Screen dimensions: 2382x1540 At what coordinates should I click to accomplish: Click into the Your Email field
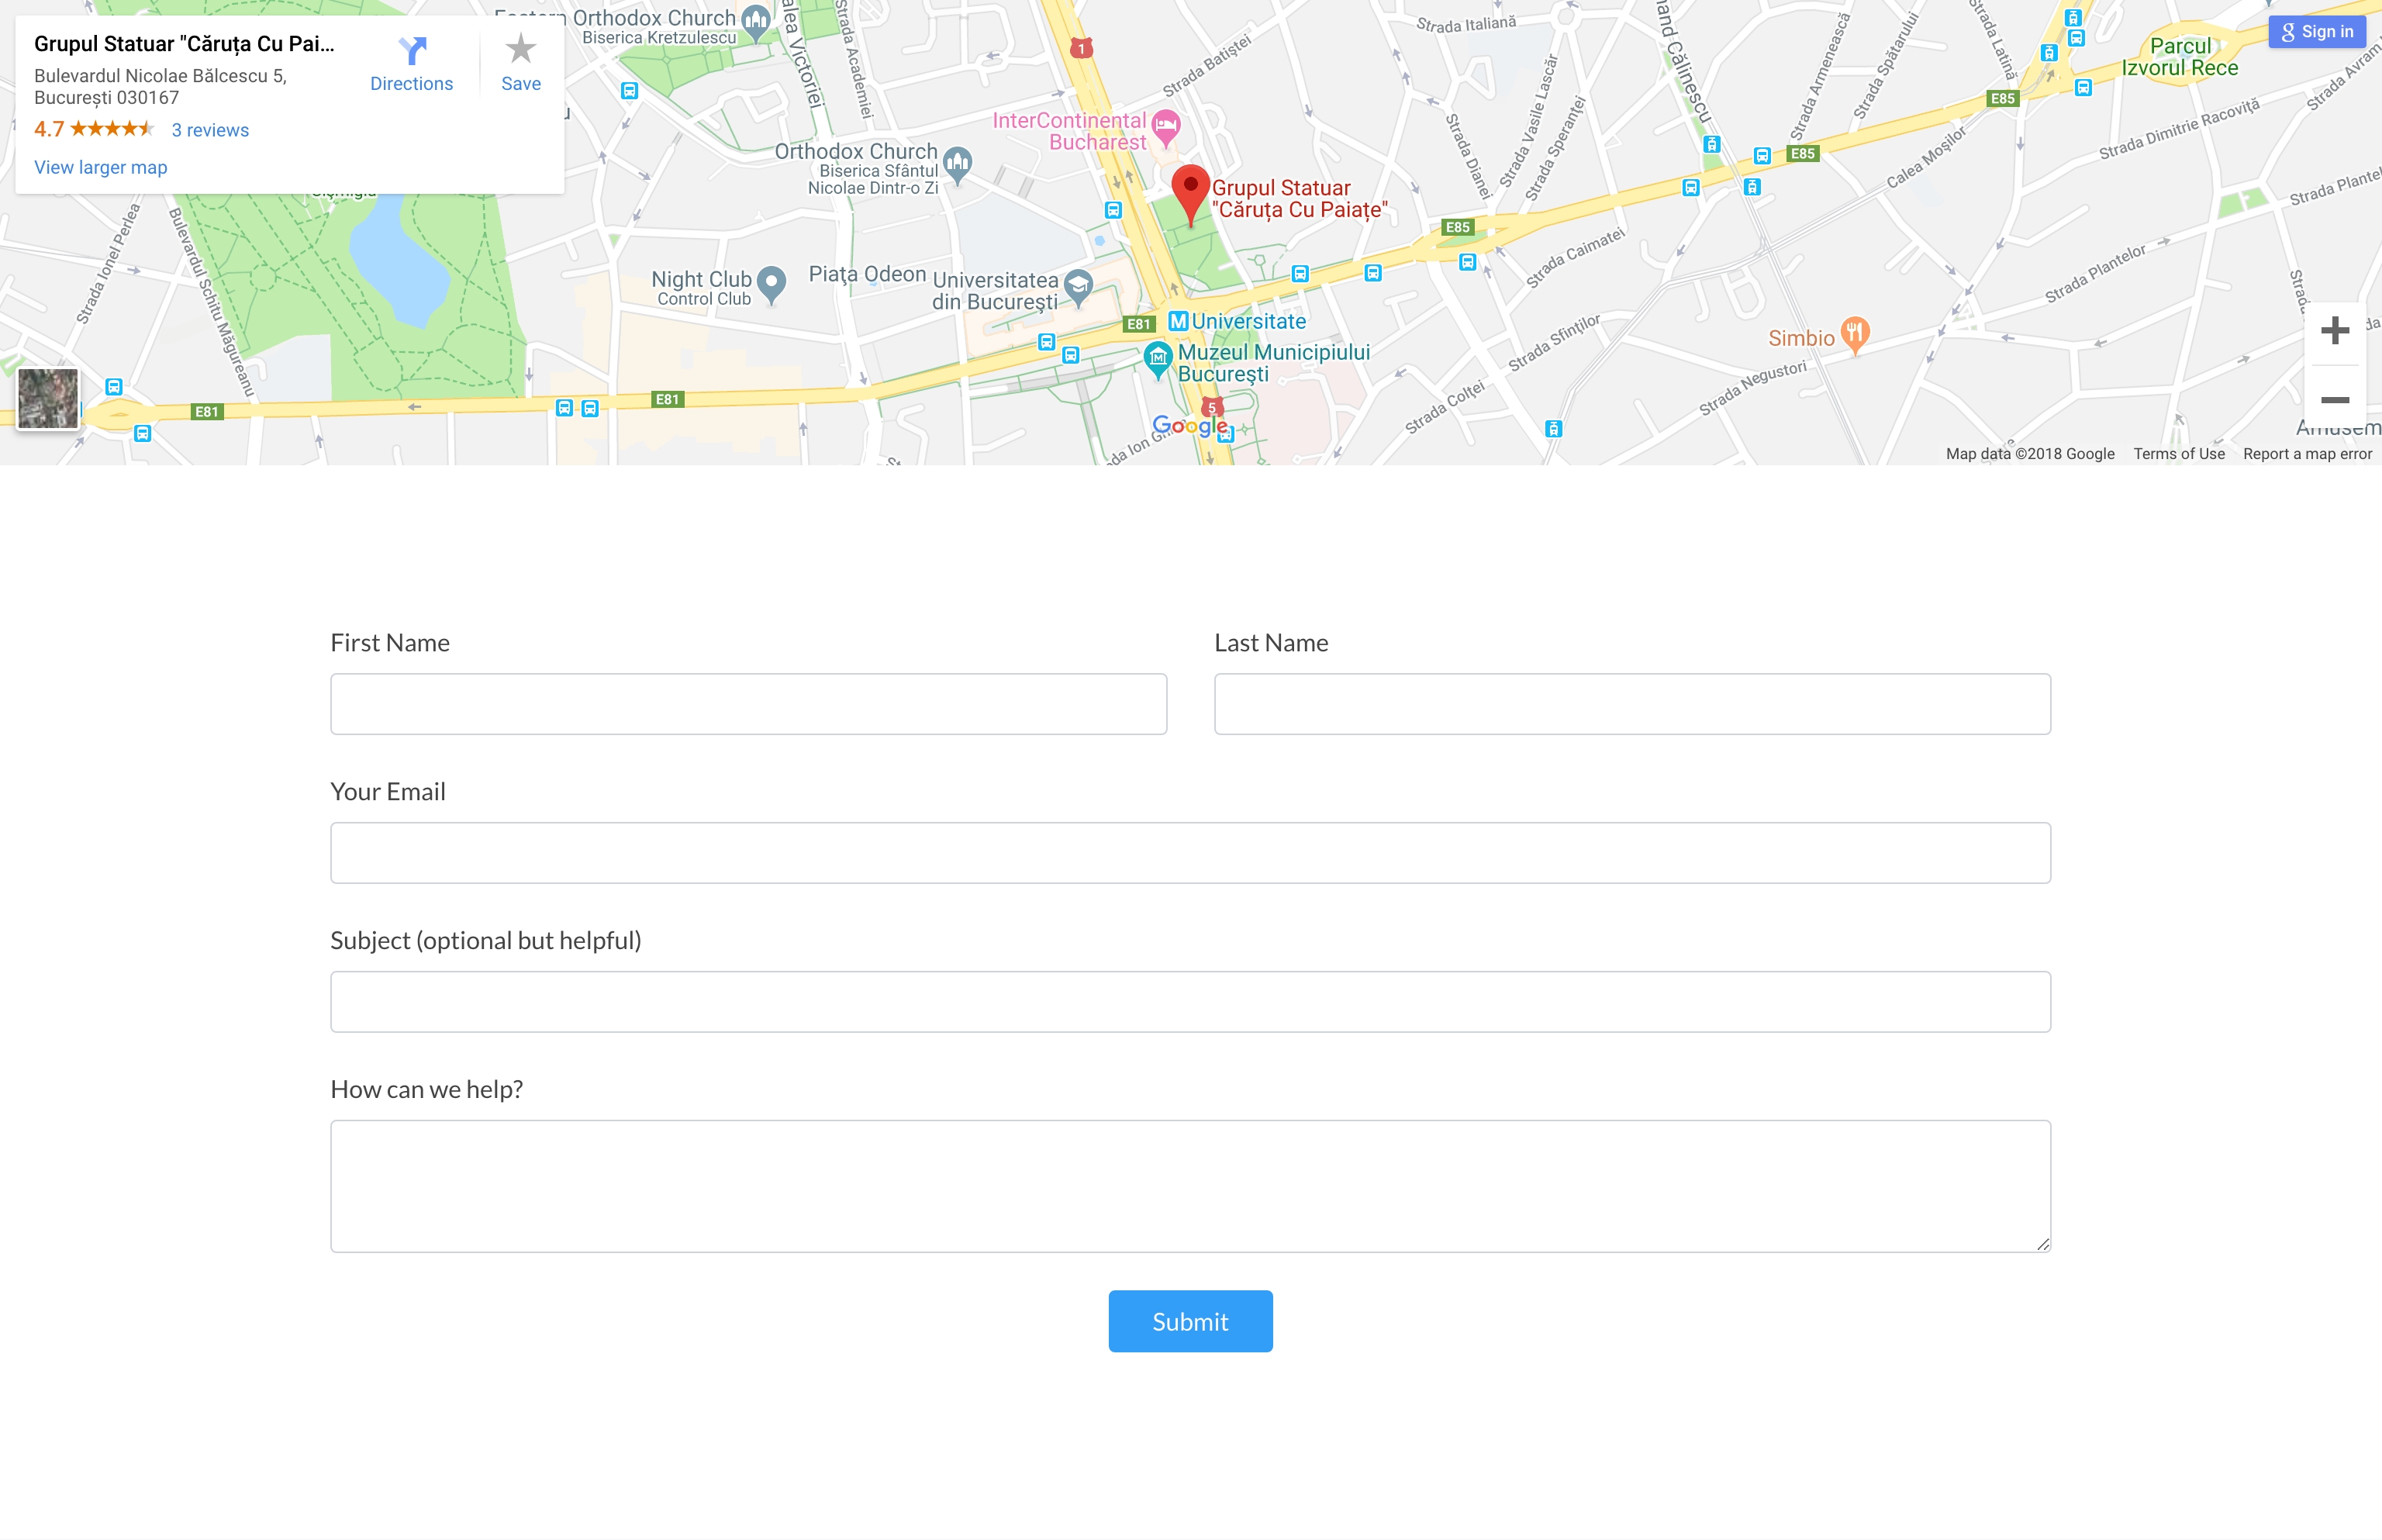pyautogui.click(x=1190, y=853)
